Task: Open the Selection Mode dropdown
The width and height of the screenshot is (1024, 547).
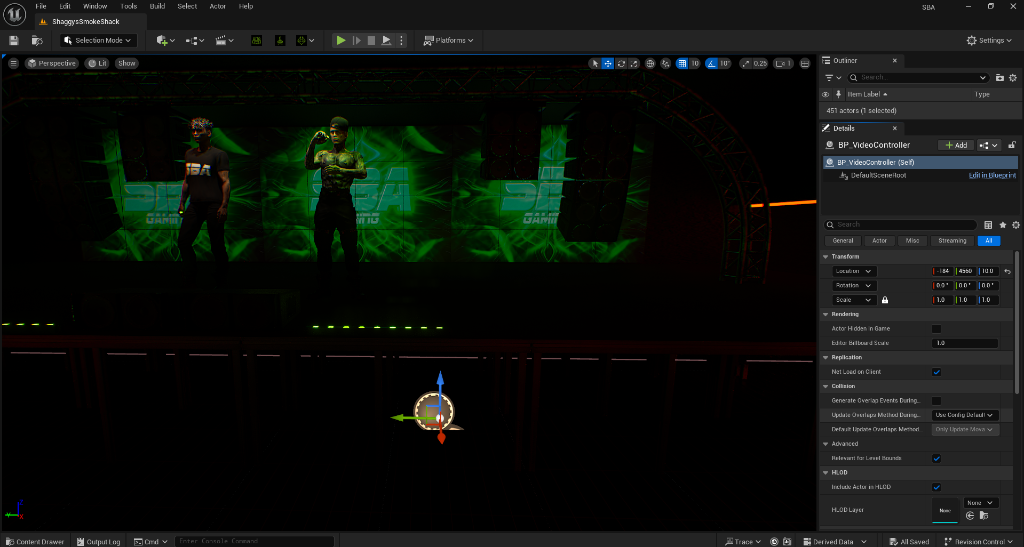Action: point(99,40)
